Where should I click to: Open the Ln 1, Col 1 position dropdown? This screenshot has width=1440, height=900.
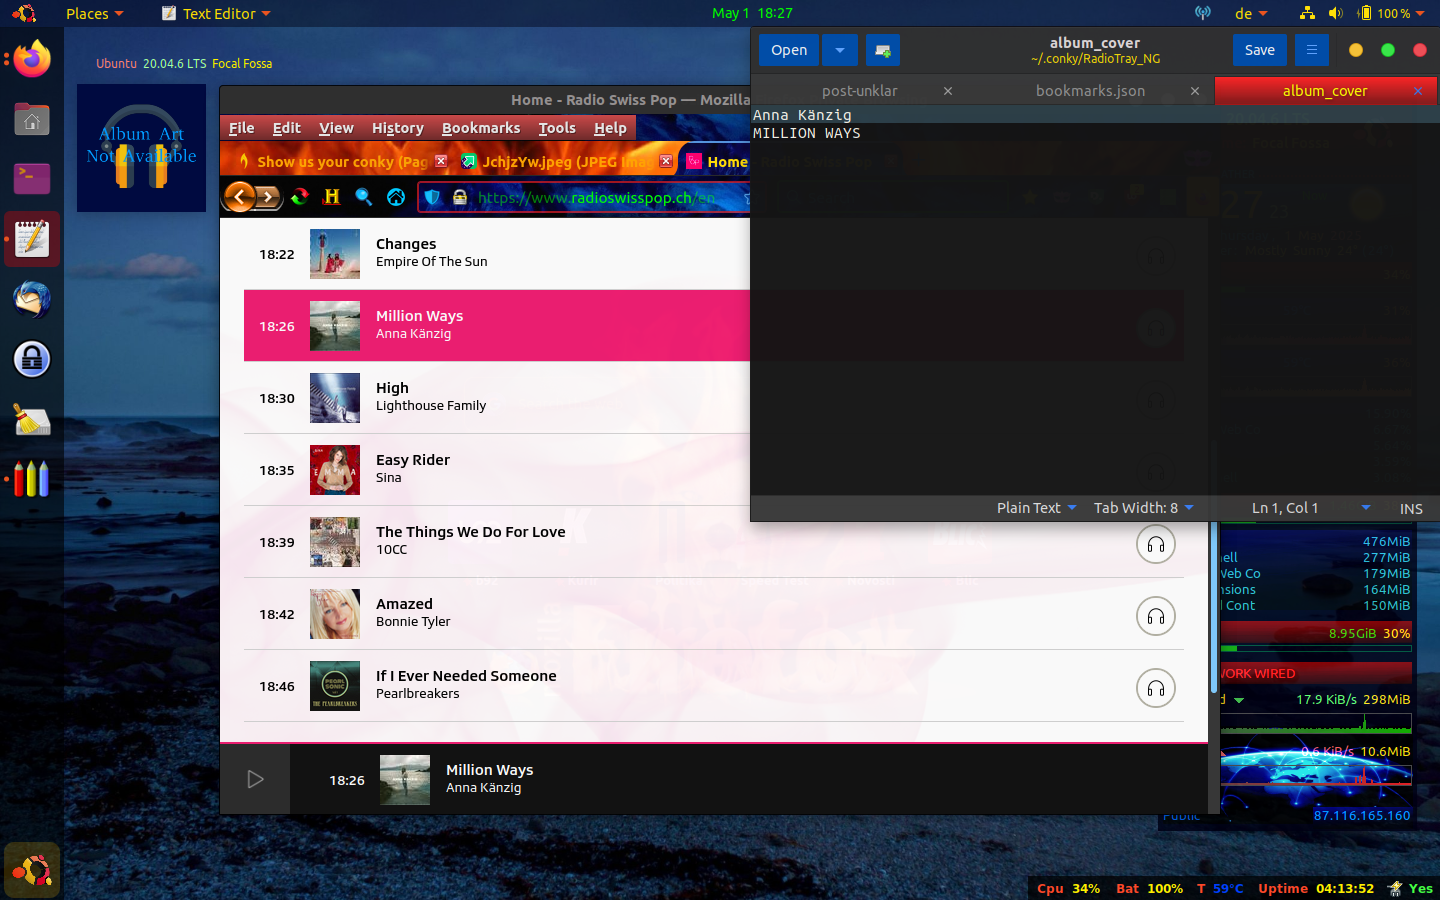(1311, 508)
